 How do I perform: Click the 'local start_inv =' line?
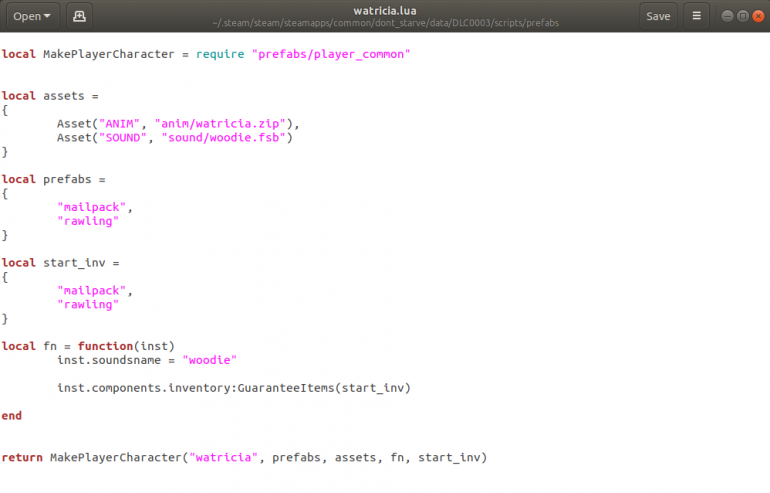[60, 263]
